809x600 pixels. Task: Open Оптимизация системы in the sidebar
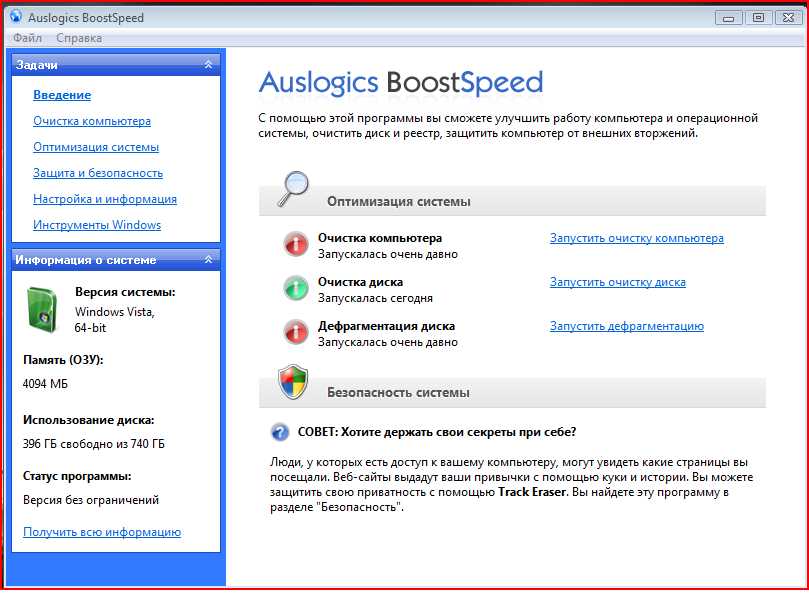tap(96, 147)
